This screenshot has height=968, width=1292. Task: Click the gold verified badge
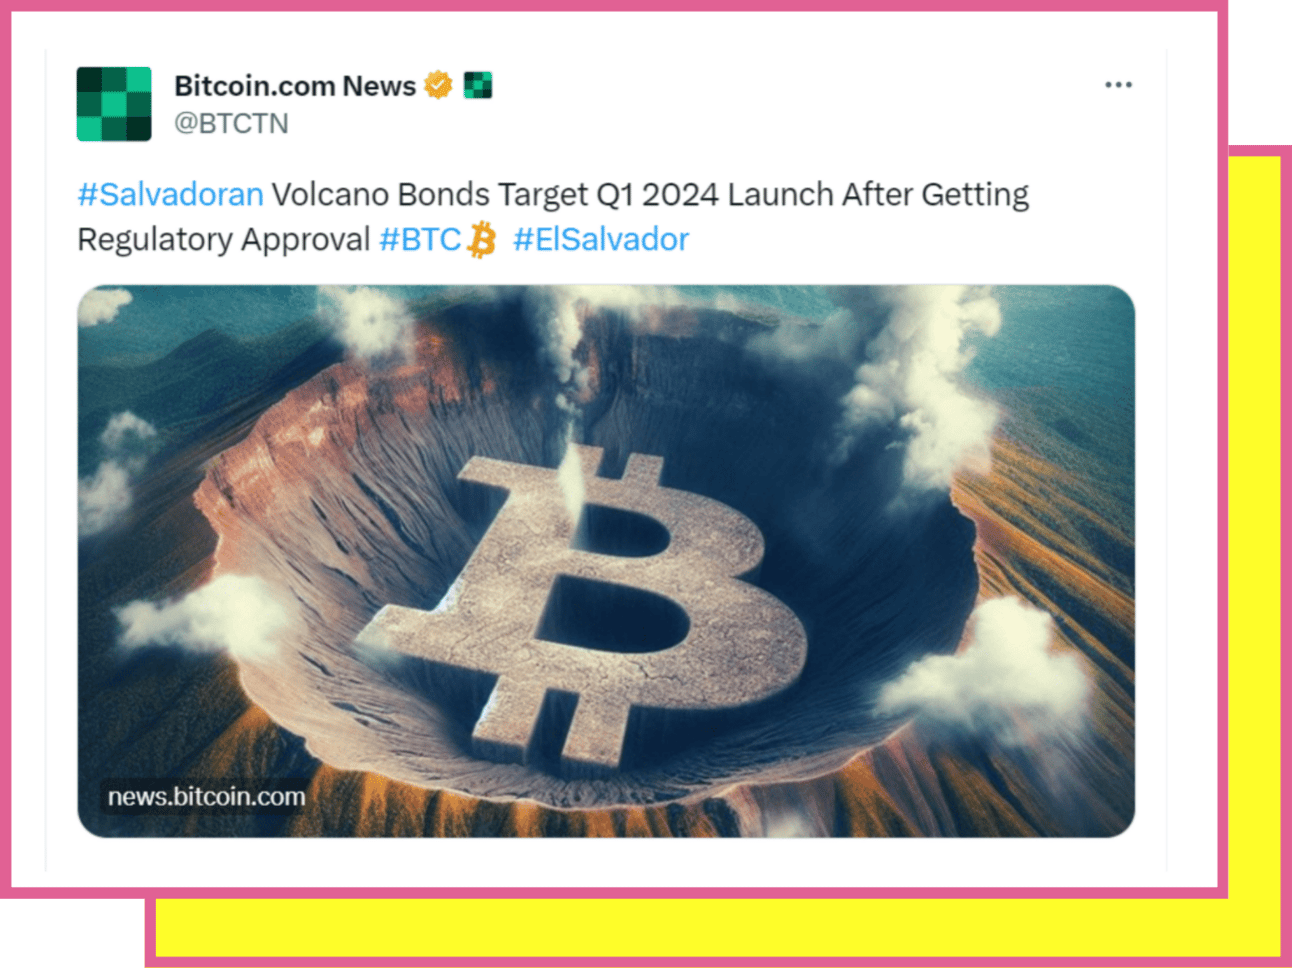[438, 85]
